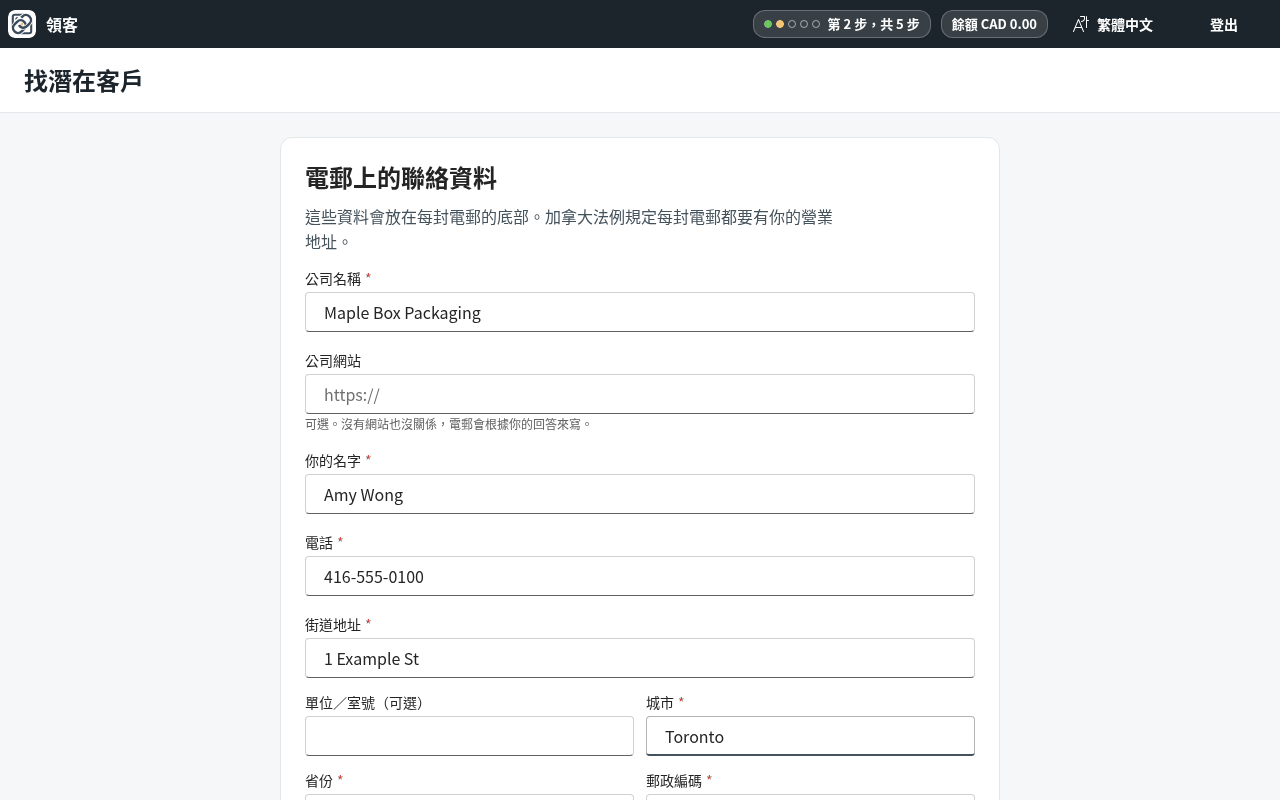1280x800 pixels.
Task: Click the language translate icon
Action: pos(1081,24)
